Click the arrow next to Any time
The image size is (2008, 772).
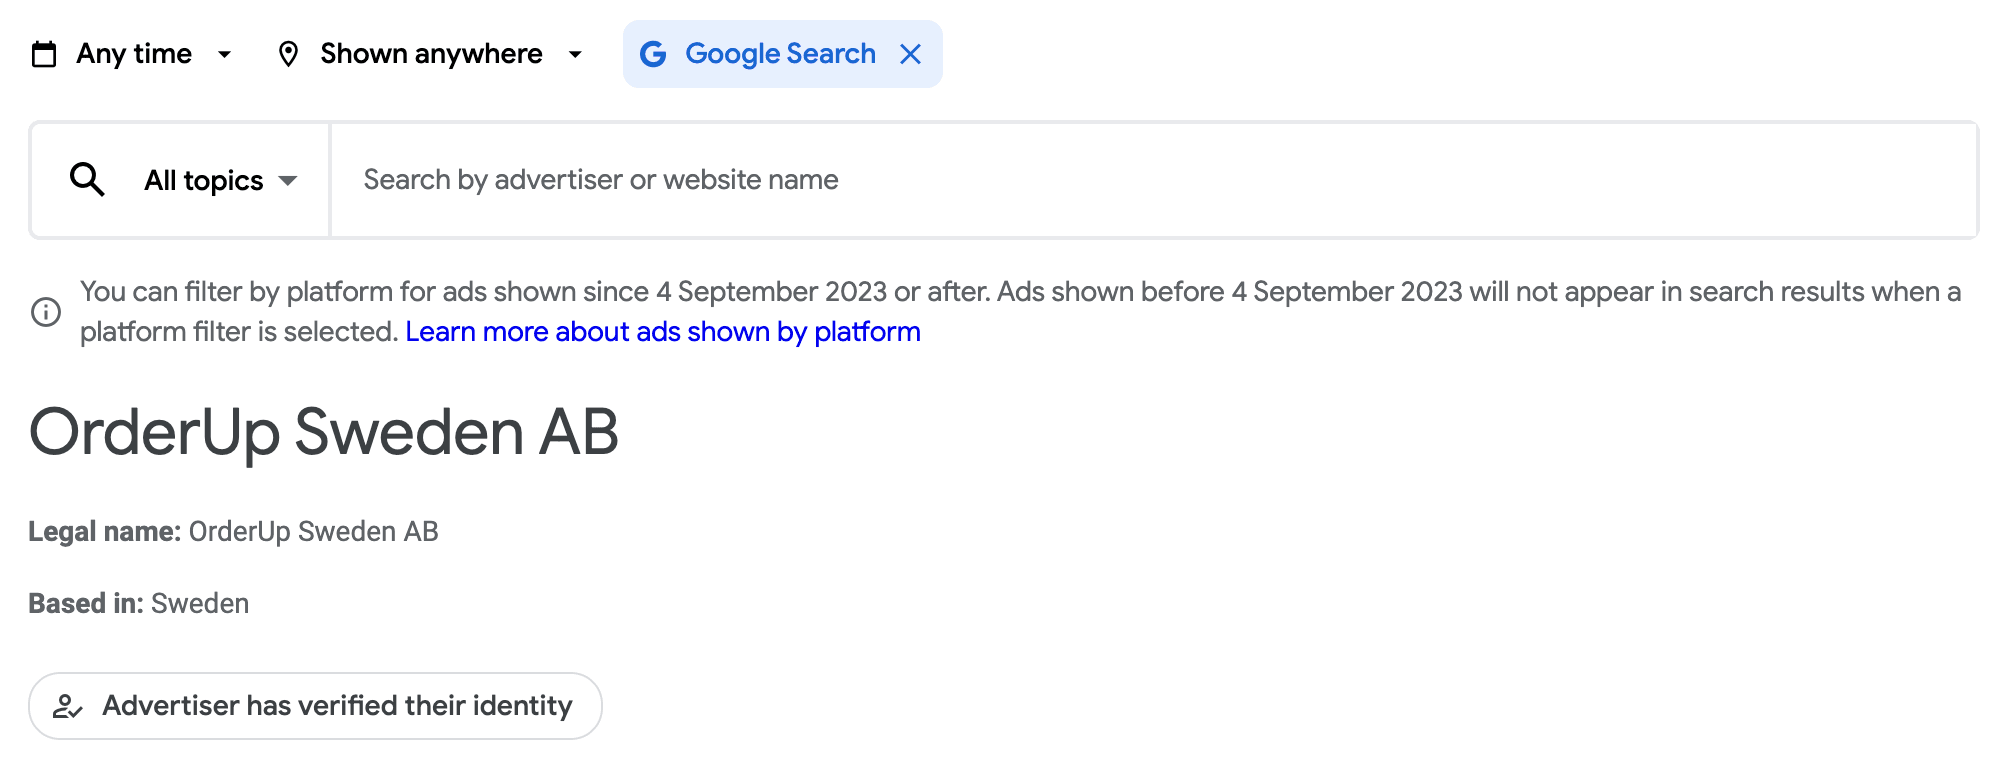tap(225, 54)
